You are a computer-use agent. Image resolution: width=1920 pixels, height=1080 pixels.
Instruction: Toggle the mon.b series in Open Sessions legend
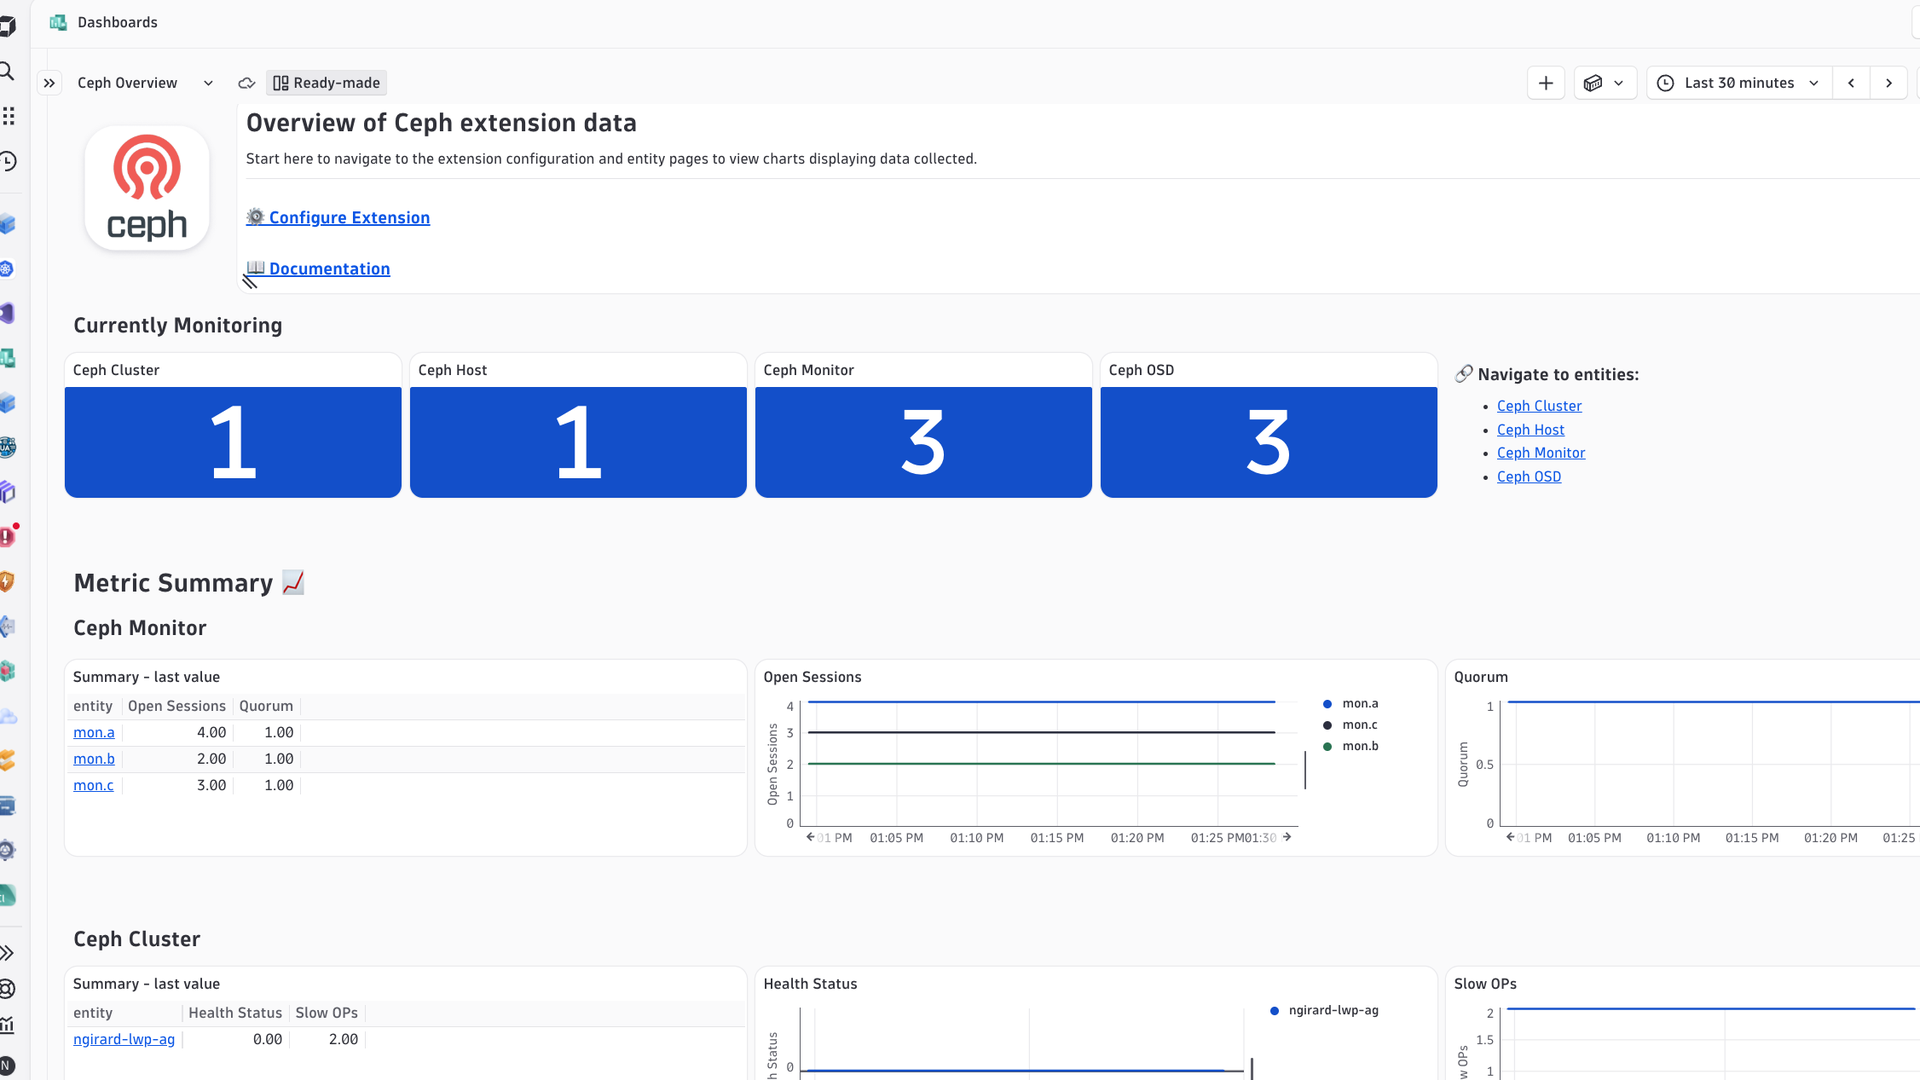(x=1351, y=746)
